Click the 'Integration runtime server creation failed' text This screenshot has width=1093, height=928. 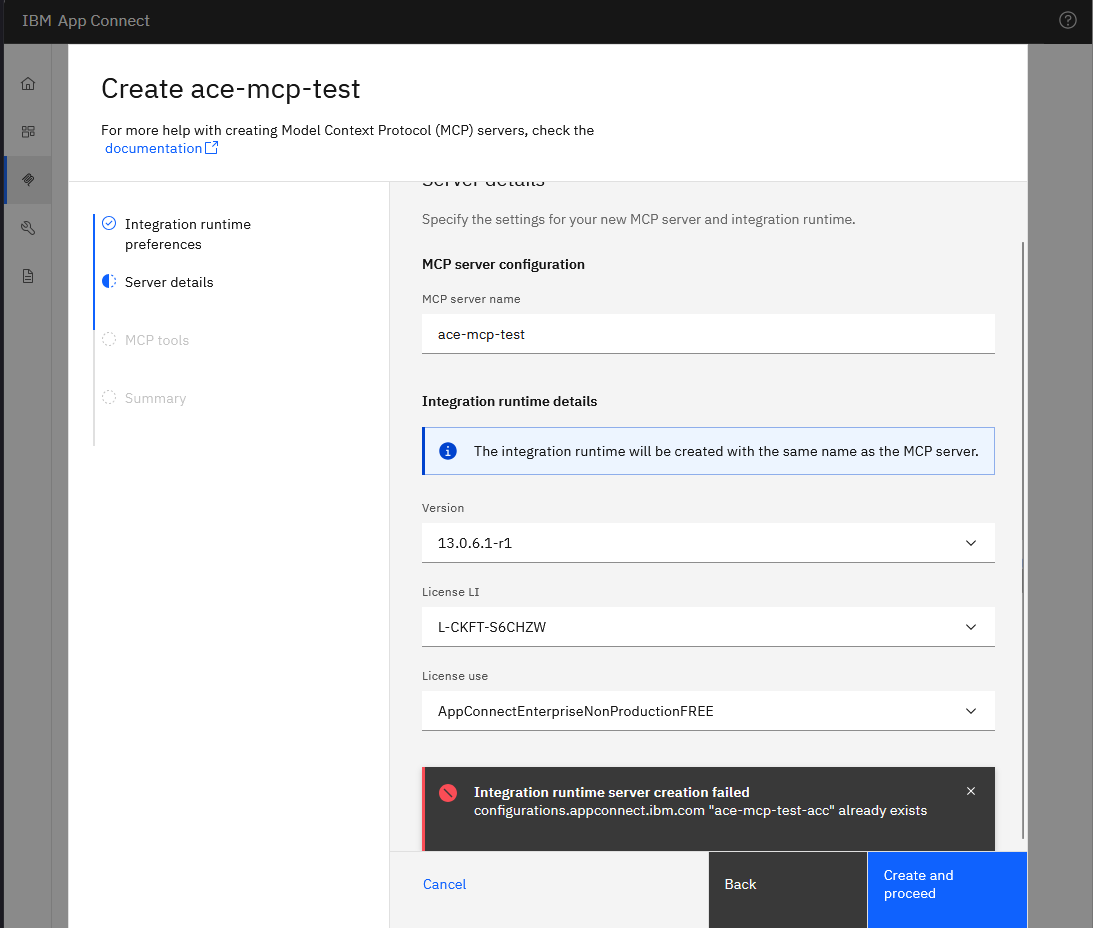(x=611, y=792)
